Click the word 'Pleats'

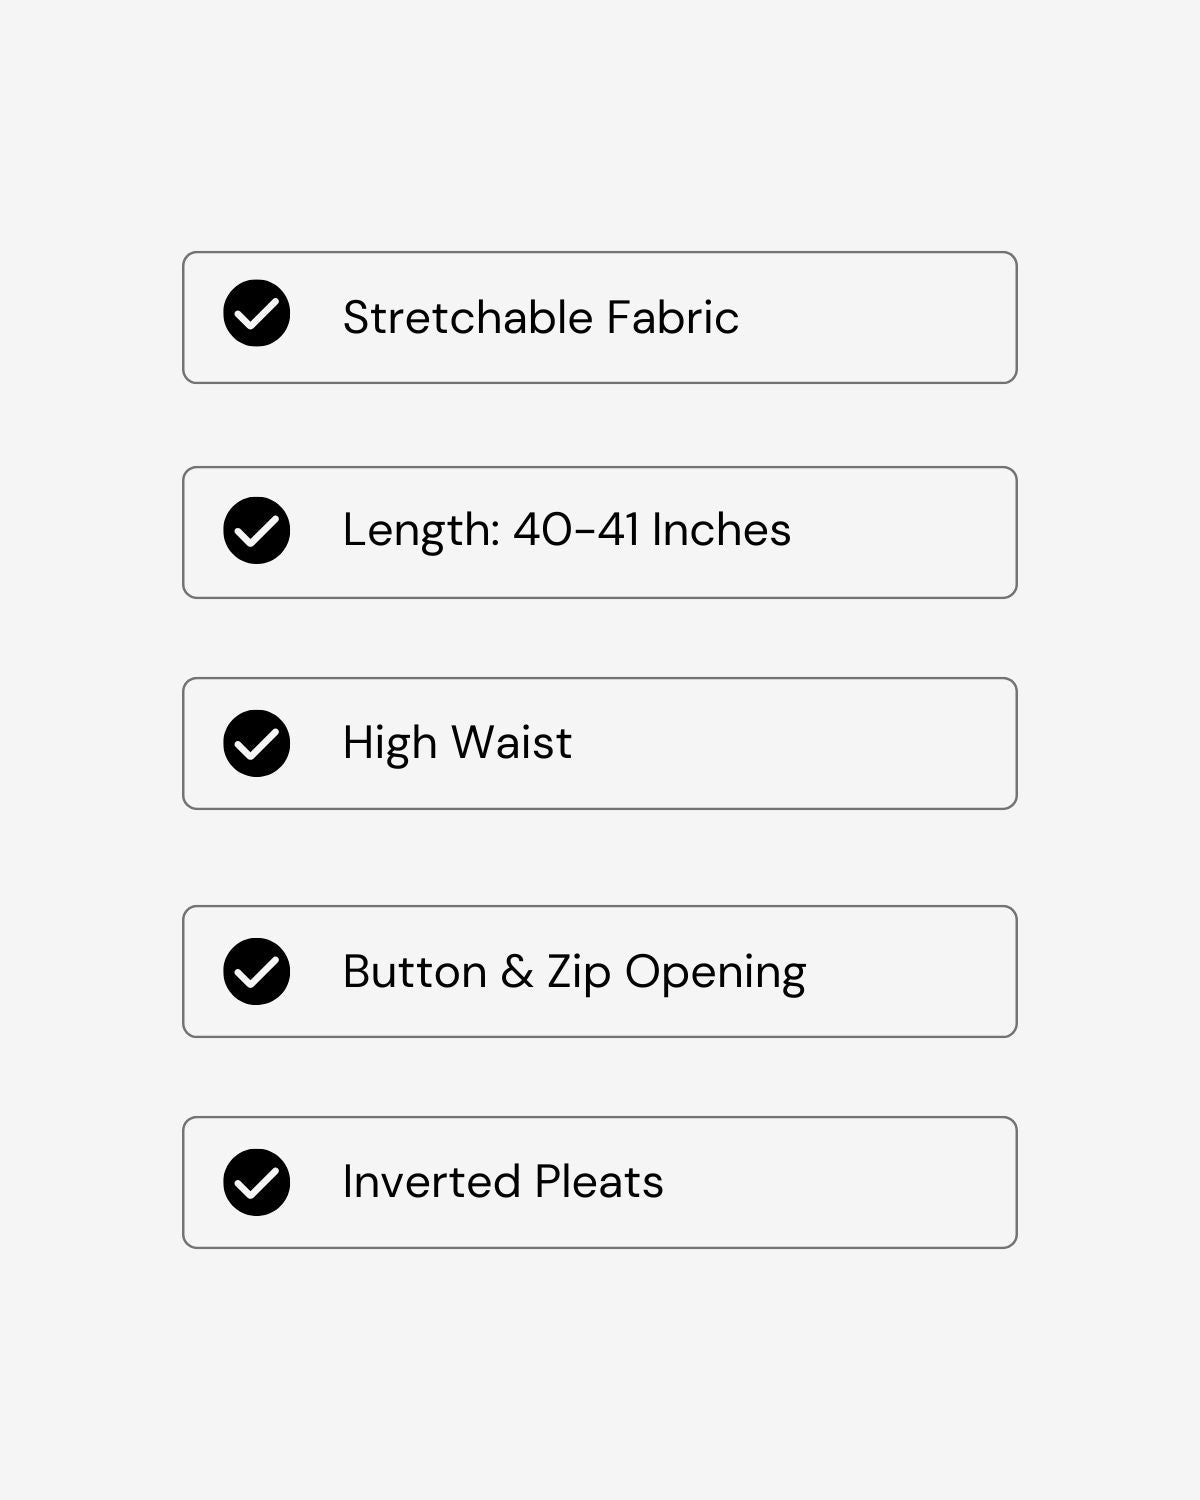coord(599,1182)
